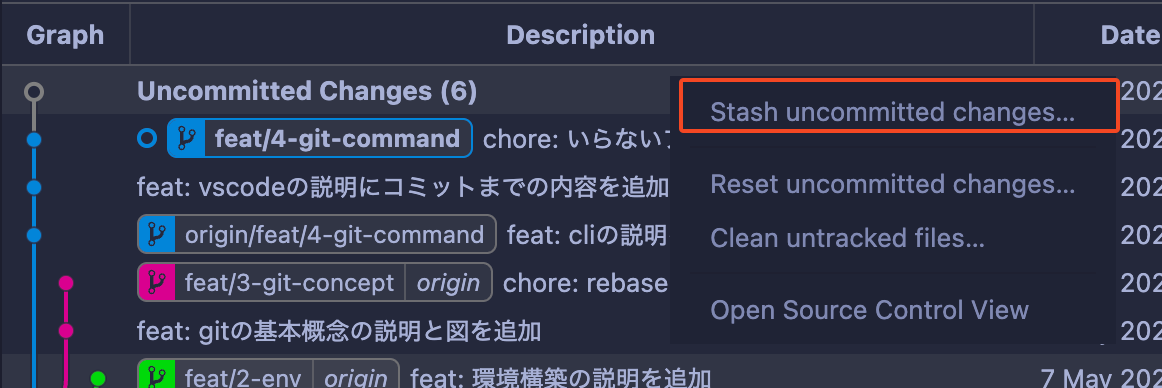Click the pink branch icon on feat/3-git-concept
Viewport: 1162px width, 388px height.
156,283
